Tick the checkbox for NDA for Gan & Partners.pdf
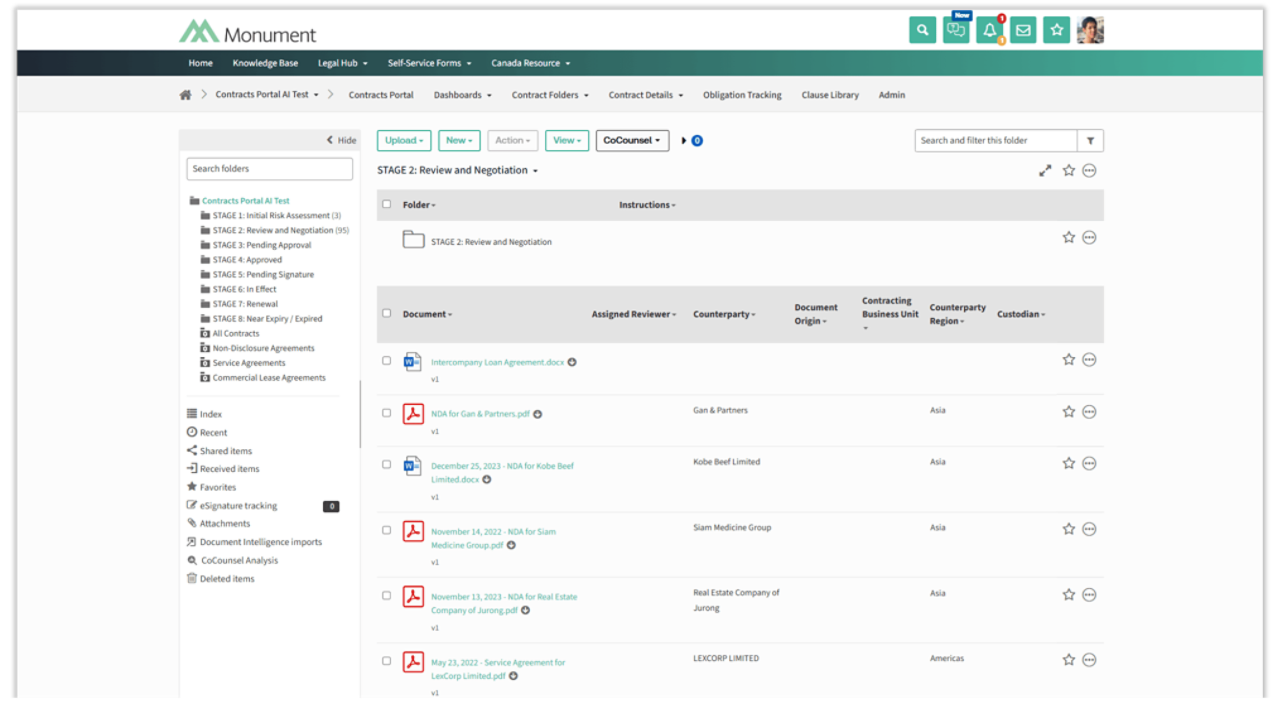 click(x=387, y=413)
